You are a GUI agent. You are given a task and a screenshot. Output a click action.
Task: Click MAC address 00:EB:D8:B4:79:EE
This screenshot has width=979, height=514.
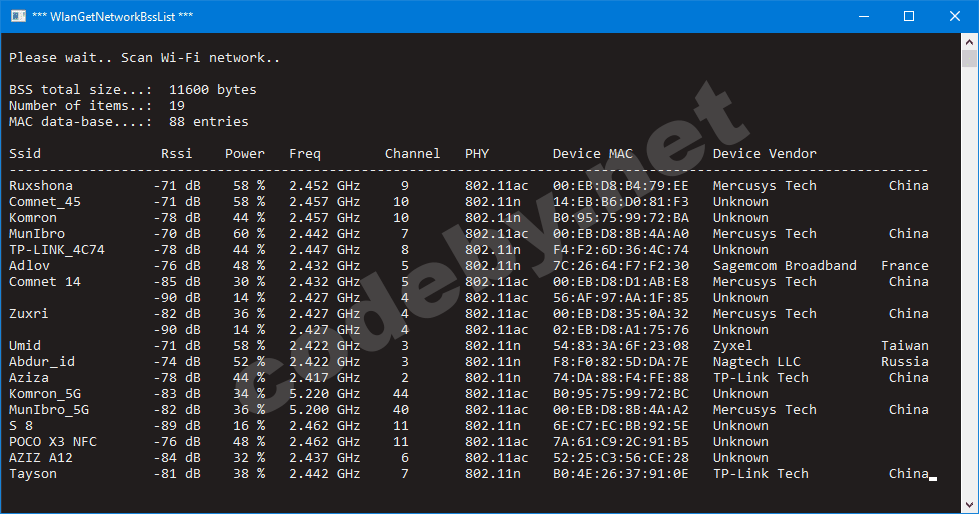tap(621, 185)
